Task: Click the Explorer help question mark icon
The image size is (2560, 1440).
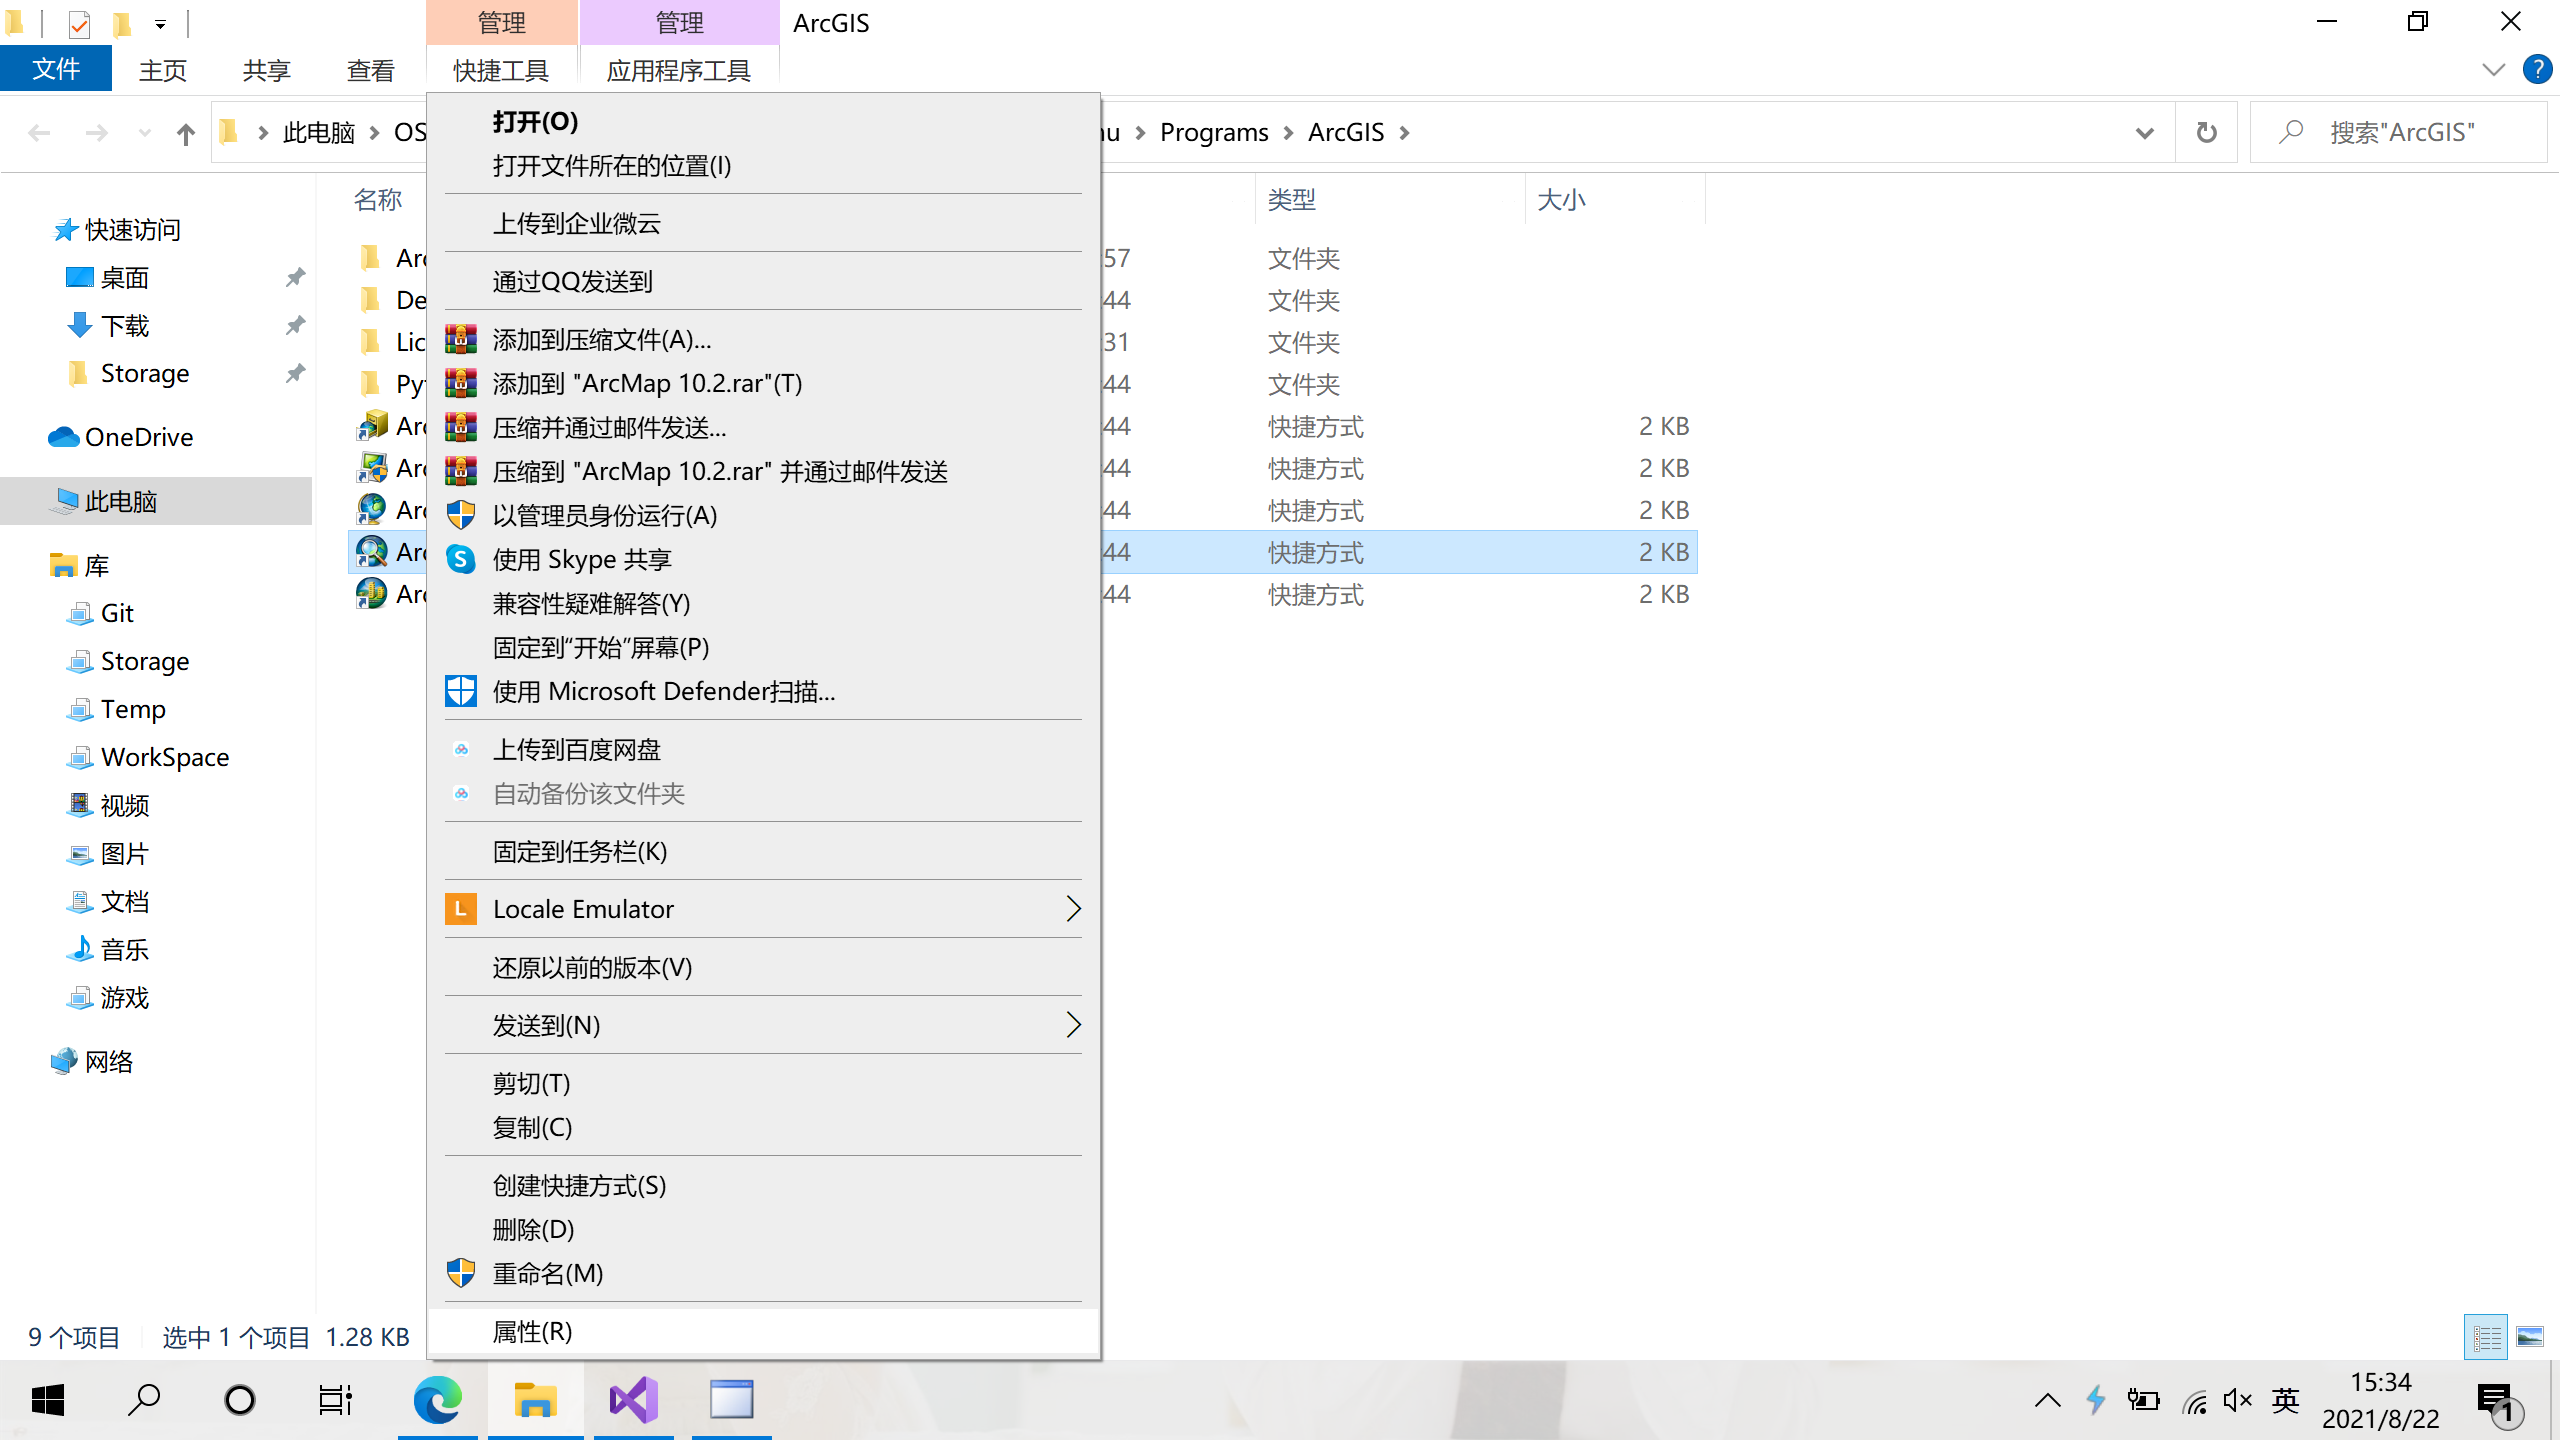Action: (x=2537, y=69)
